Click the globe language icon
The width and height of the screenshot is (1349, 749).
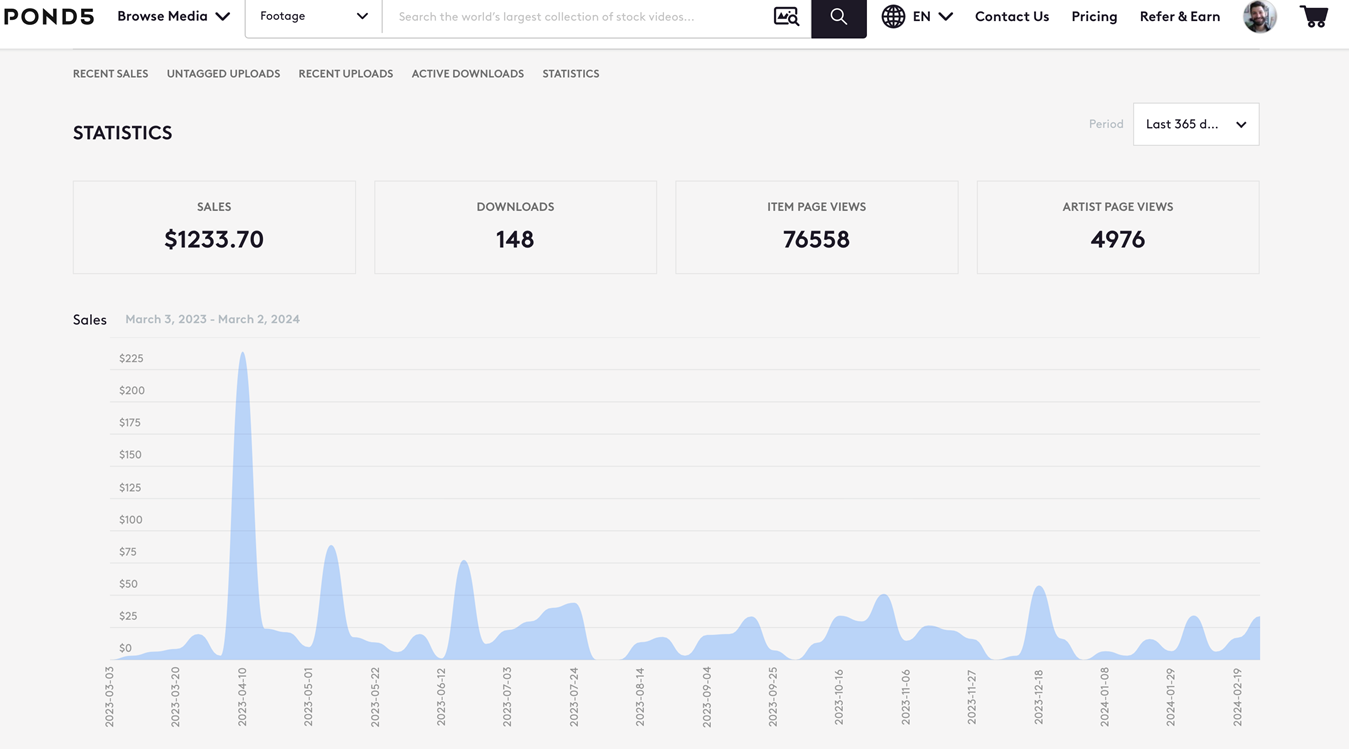click(893, 17)
